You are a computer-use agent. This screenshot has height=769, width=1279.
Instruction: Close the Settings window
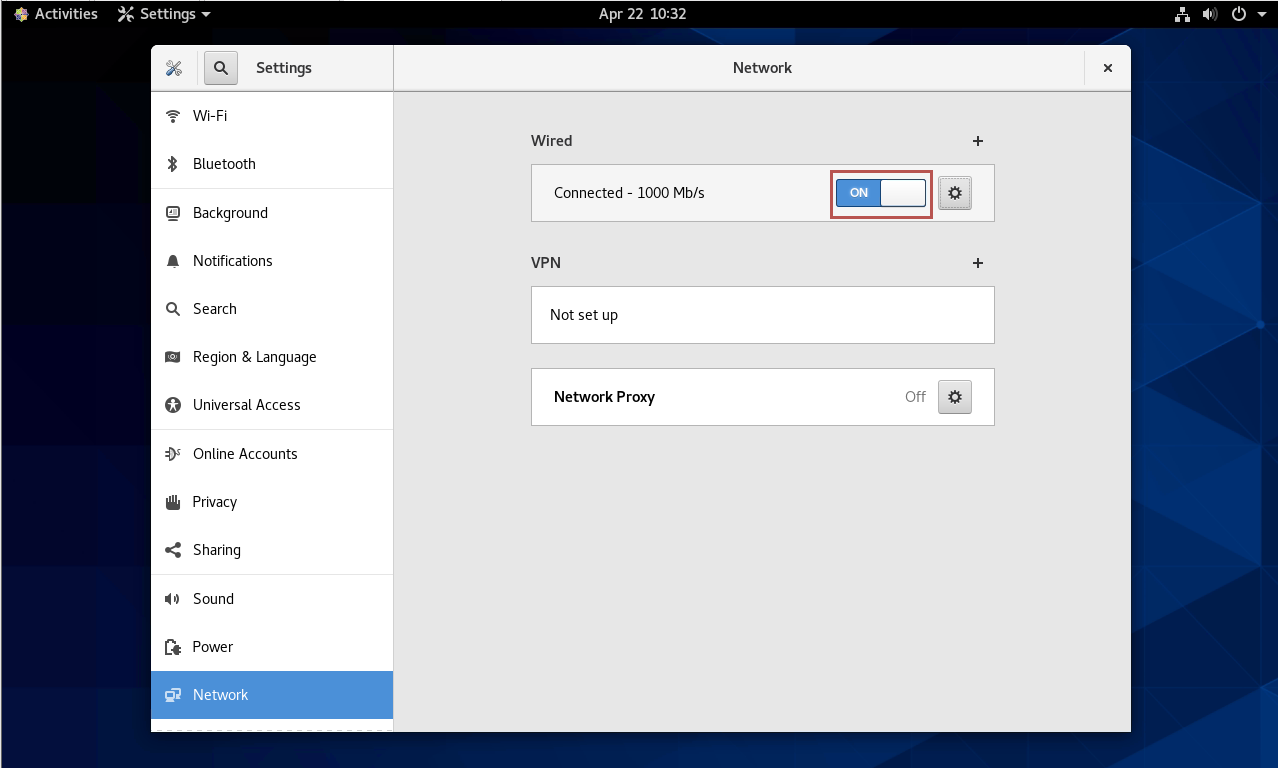[1108, 68]
